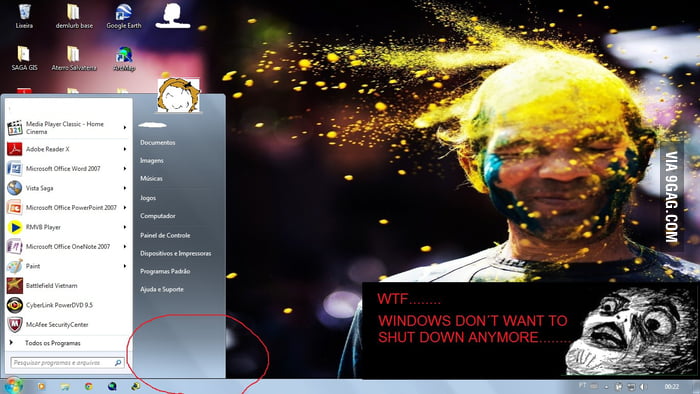700x394 pixels.
Task: Open Windows Explorer from the taskbar
Action: click(x=65, y=386)
